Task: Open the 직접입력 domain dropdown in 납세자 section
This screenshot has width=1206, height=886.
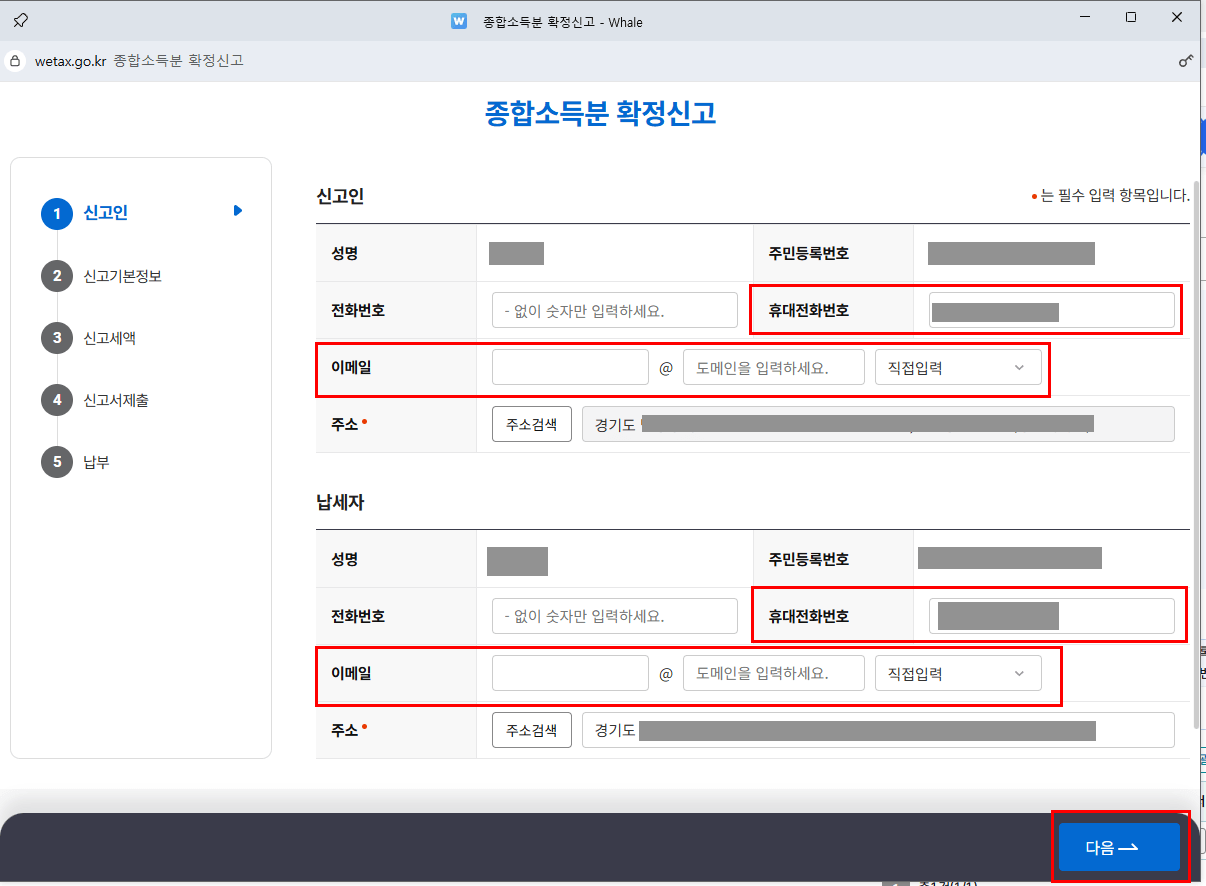Action: [x=958, y=673]
